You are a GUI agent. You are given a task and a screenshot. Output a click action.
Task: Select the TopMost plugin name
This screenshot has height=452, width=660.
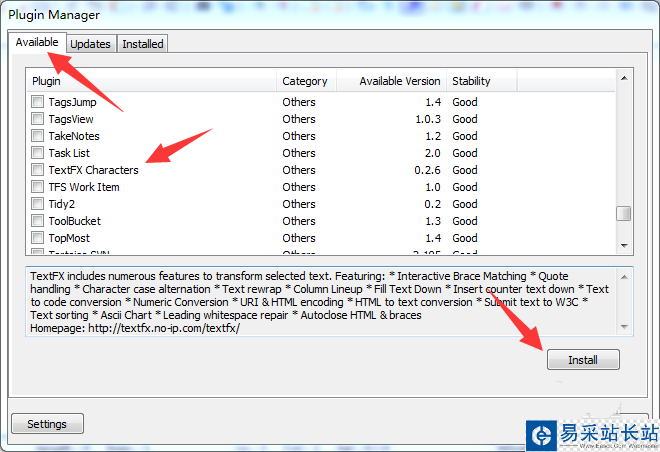pos(69,238)
